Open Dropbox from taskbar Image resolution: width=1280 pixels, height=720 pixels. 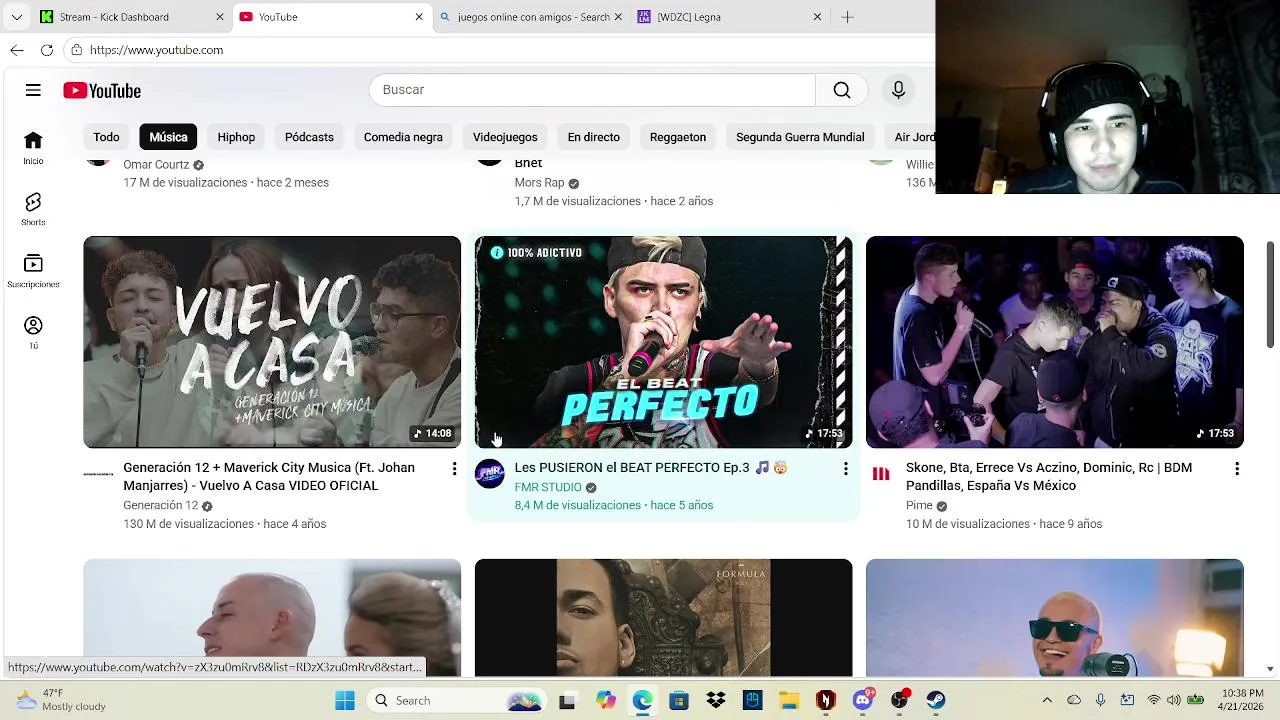(715, 700)
